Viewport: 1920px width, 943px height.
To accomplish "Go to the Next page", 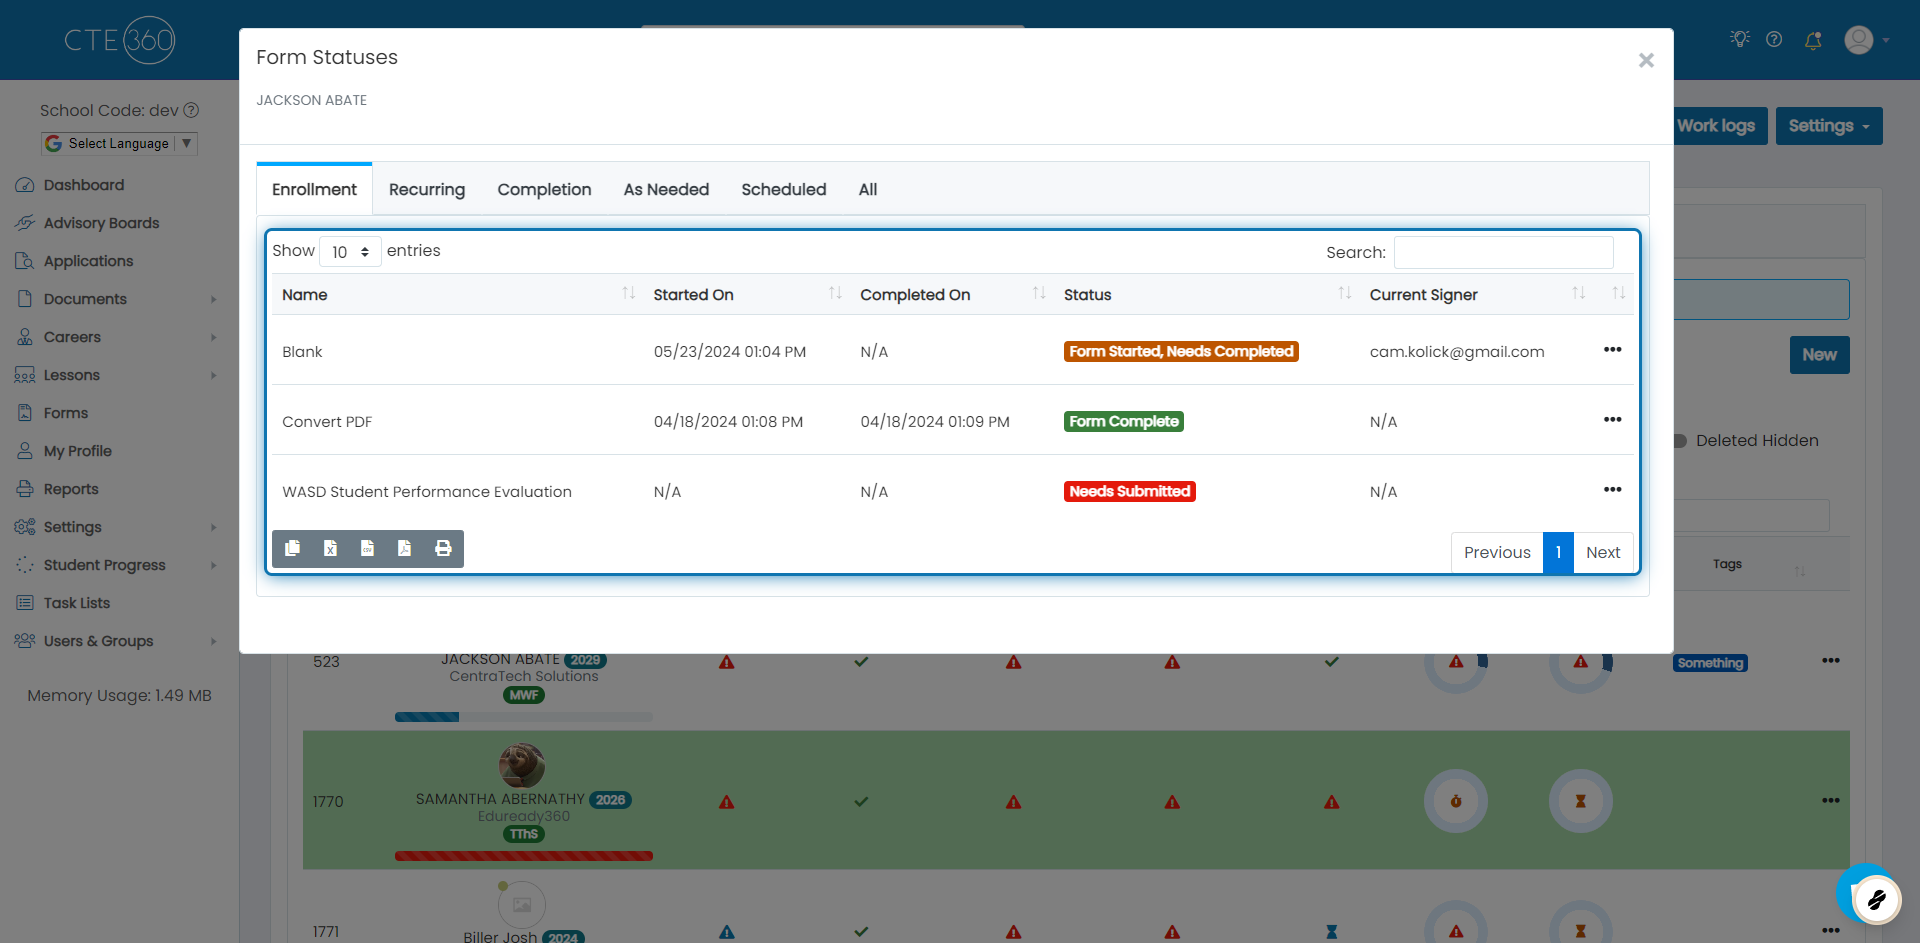I will [1603, 553].
